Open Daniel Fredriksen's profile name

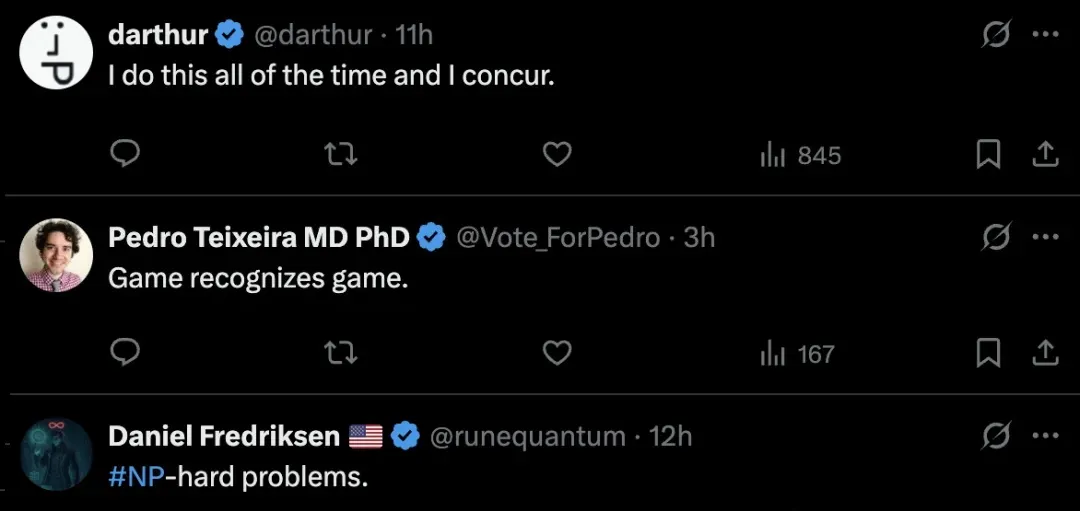point(224,437)
